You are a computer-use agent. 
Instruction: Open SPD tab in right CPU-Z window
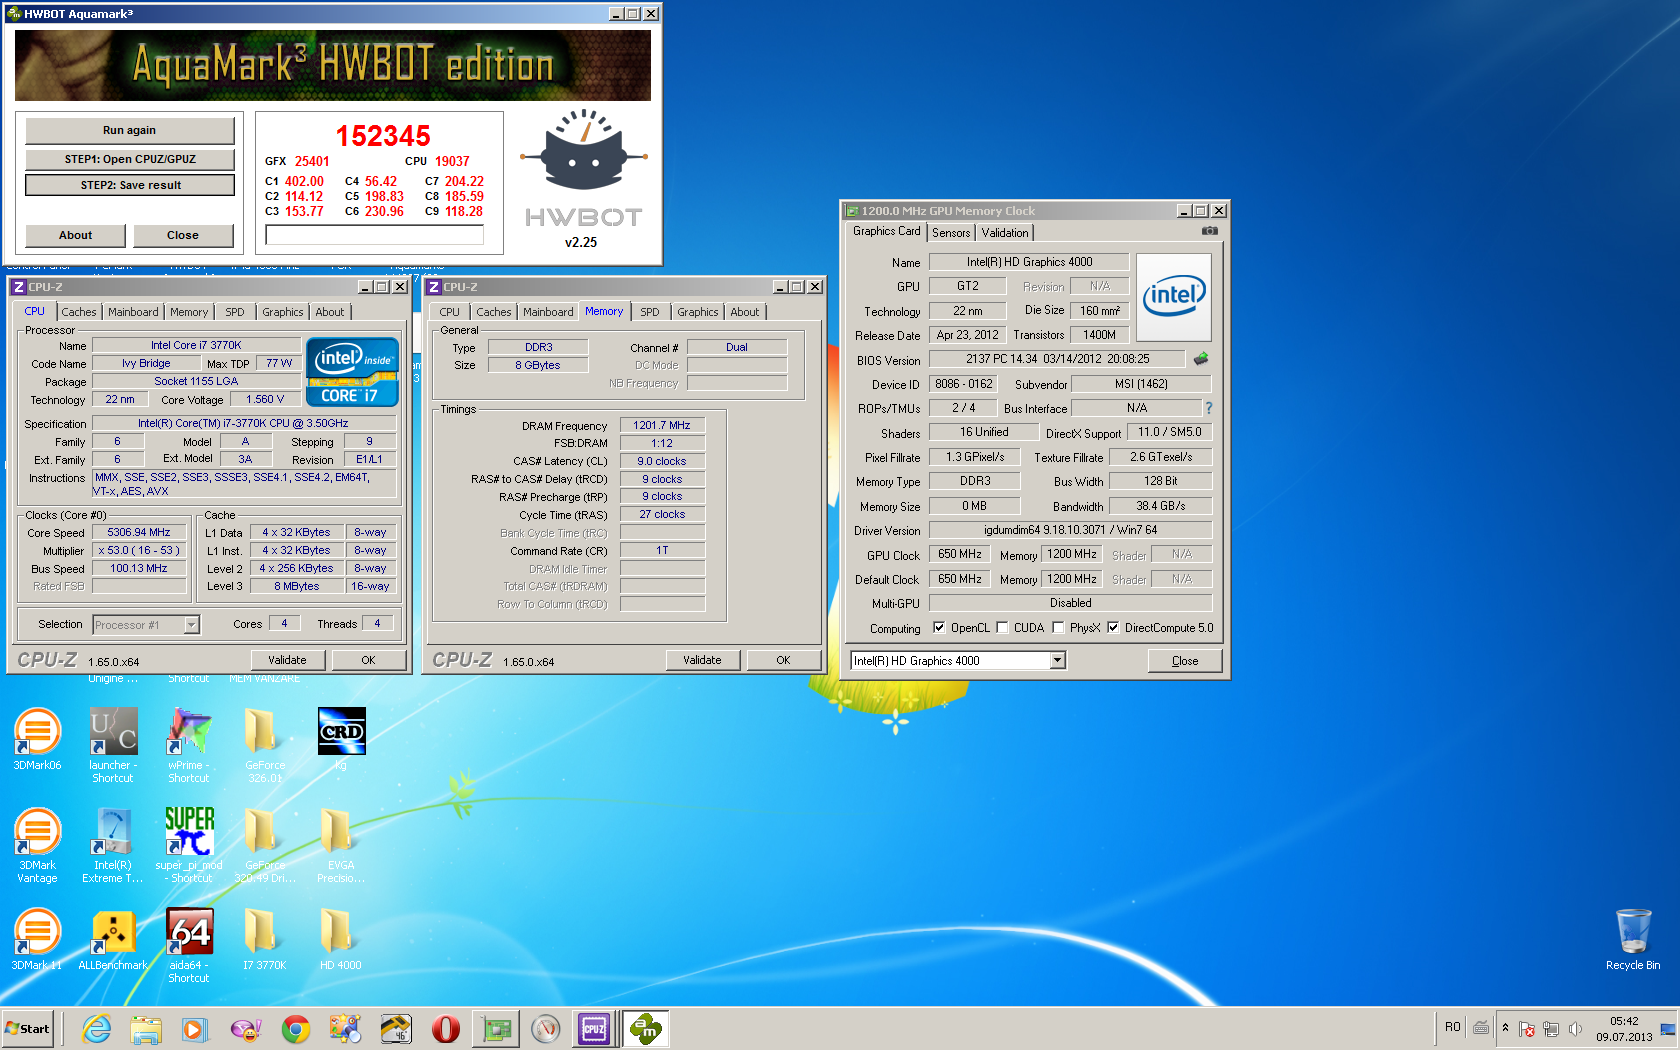click(x=650, y=312)
